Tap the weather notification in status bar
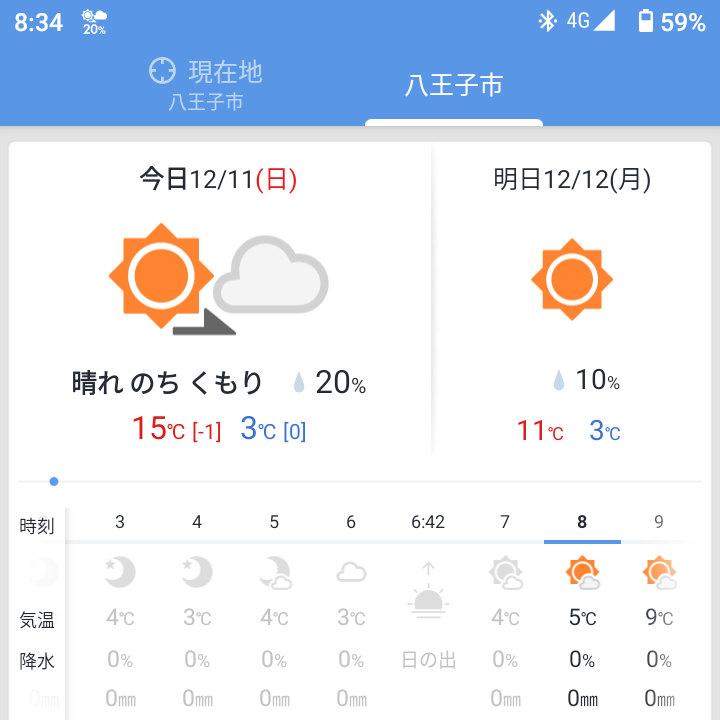 (95, 21)
